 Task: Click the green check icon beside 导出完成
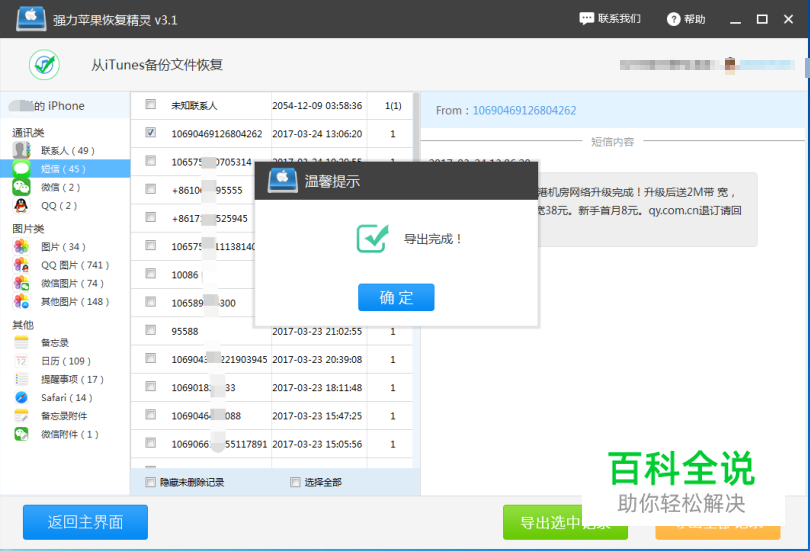[372, 238]
